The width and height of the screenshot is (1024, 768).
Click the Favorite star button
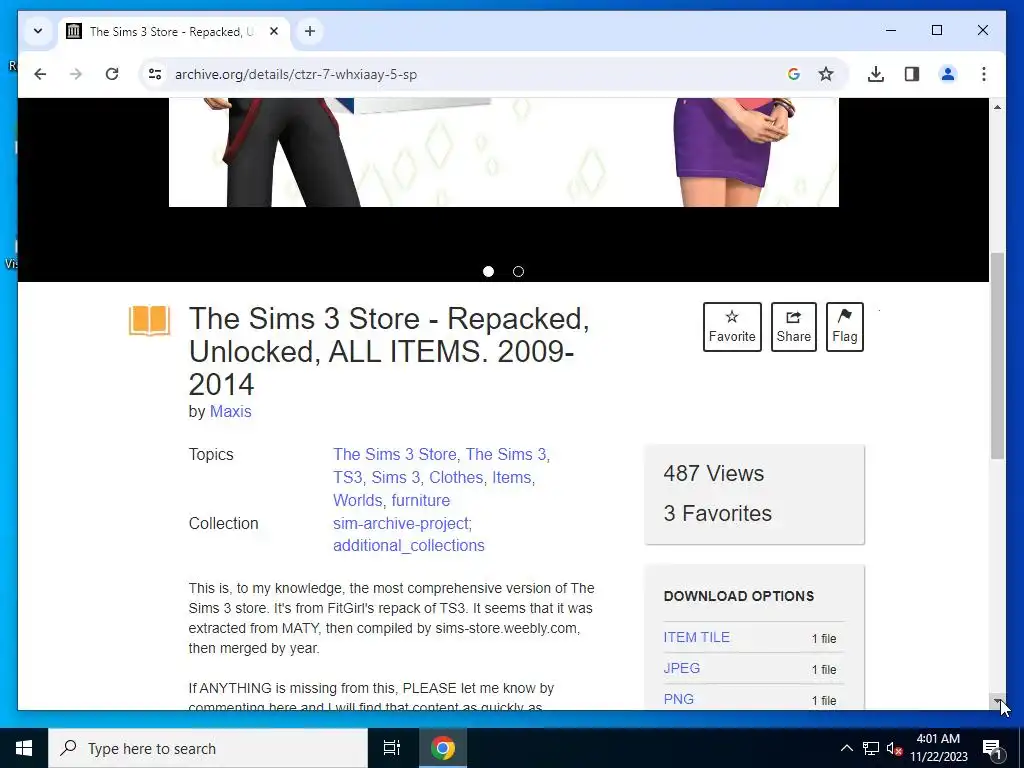pyautogui.click(x=732, y=327)
